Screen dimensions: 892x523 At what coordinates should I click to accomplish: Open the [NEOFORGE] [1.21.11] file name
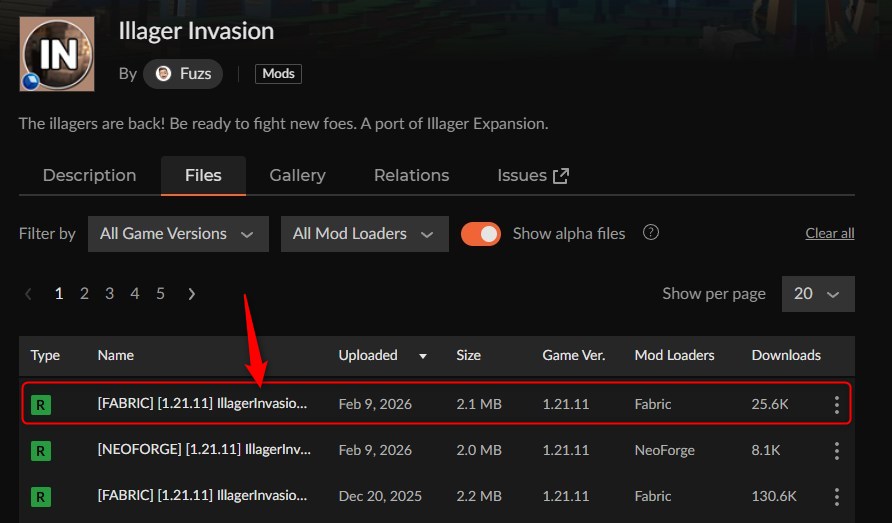tap(204, 450)
